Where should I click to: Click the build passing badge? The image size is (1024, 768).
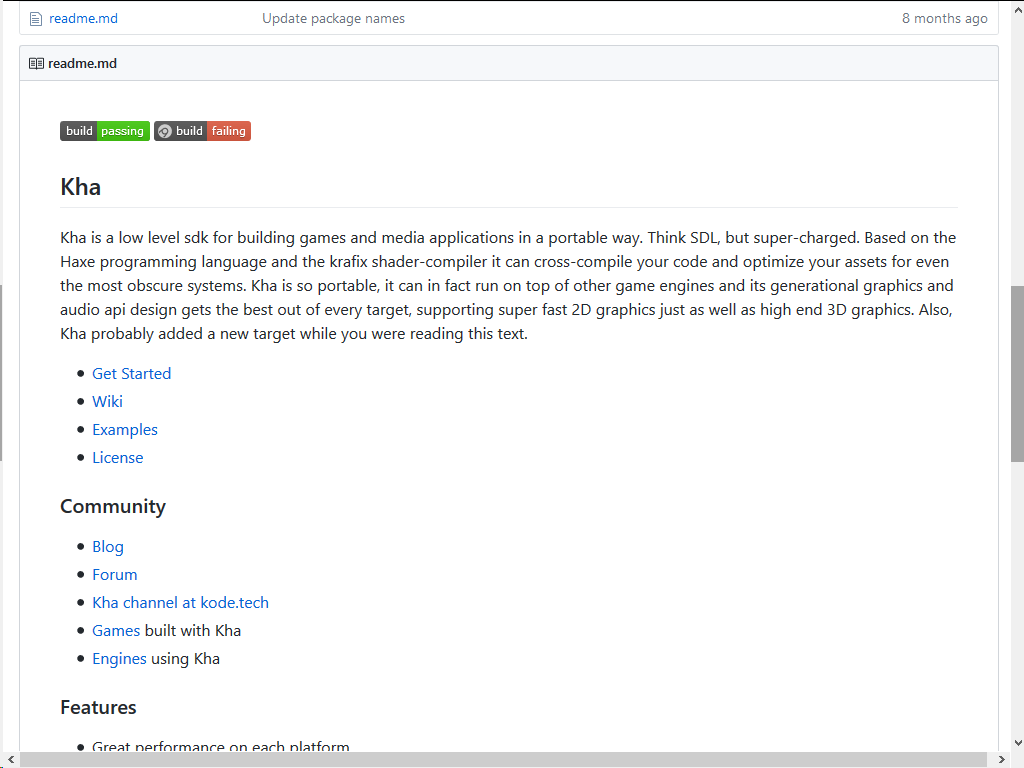point(105,131)
